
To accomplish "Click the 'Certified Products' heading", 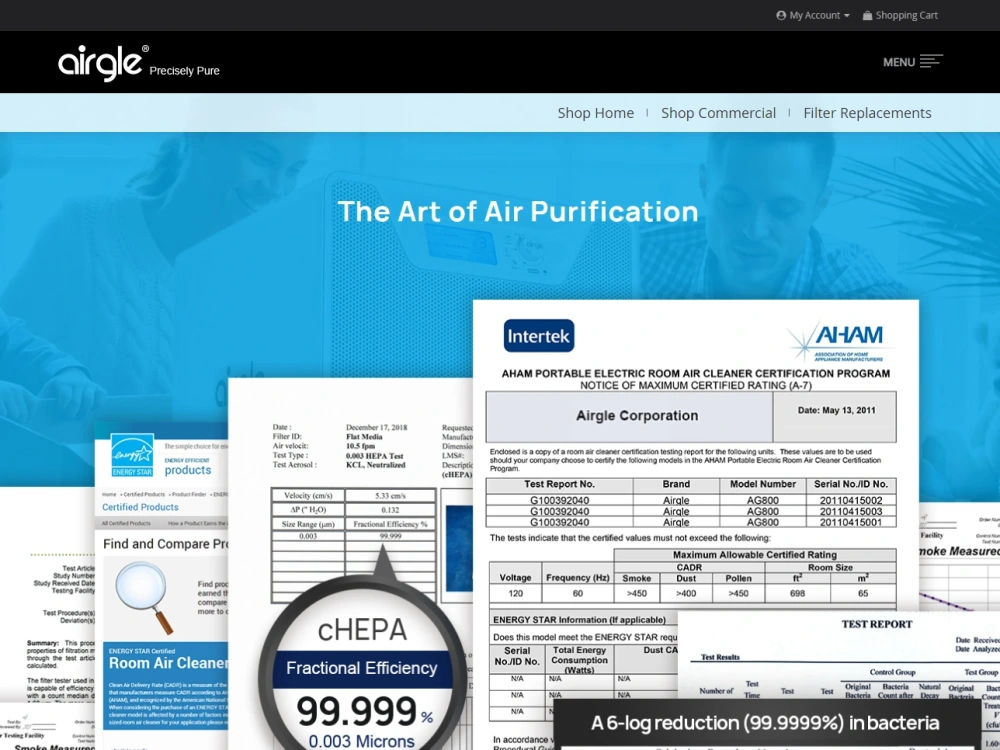I will point(140,507).
